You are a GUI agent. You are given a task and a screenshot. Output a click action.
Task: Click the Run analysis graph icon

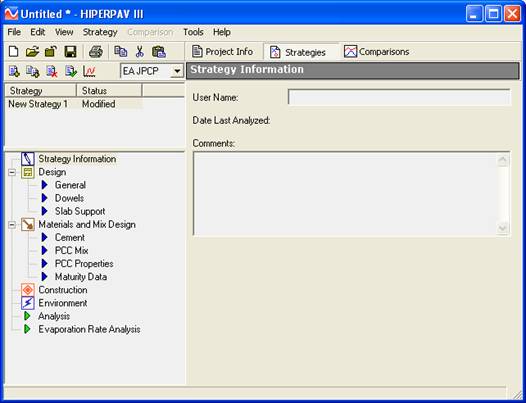pos(89,71)
